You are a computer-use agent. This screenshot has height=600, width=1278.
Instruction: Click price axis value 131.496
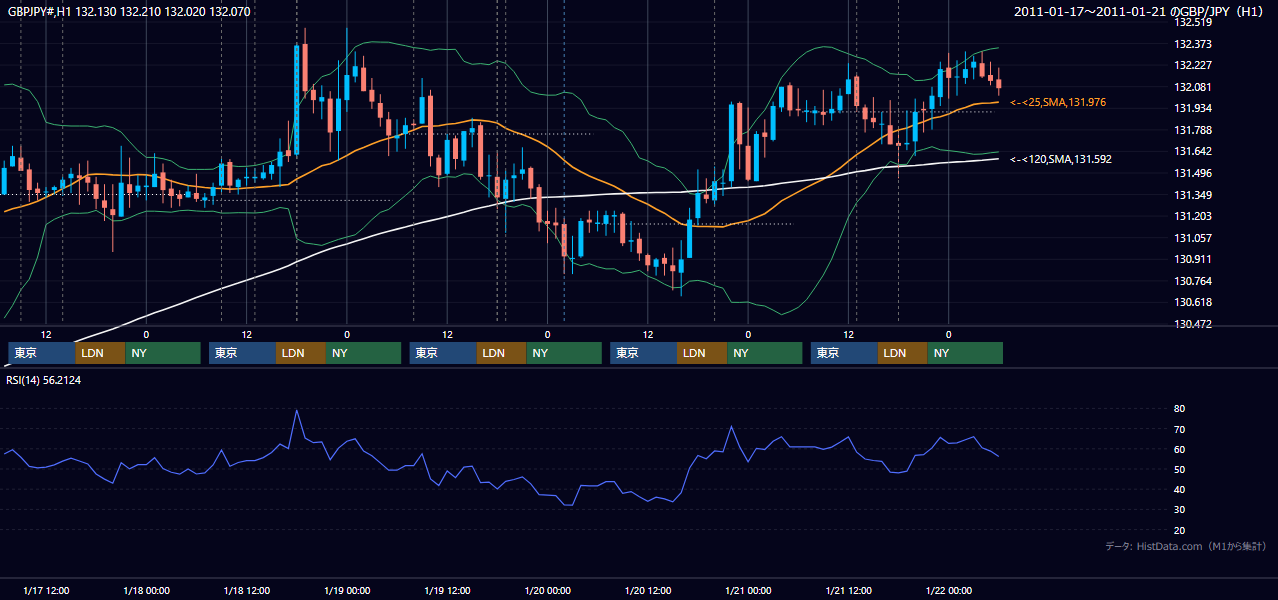1192,173
